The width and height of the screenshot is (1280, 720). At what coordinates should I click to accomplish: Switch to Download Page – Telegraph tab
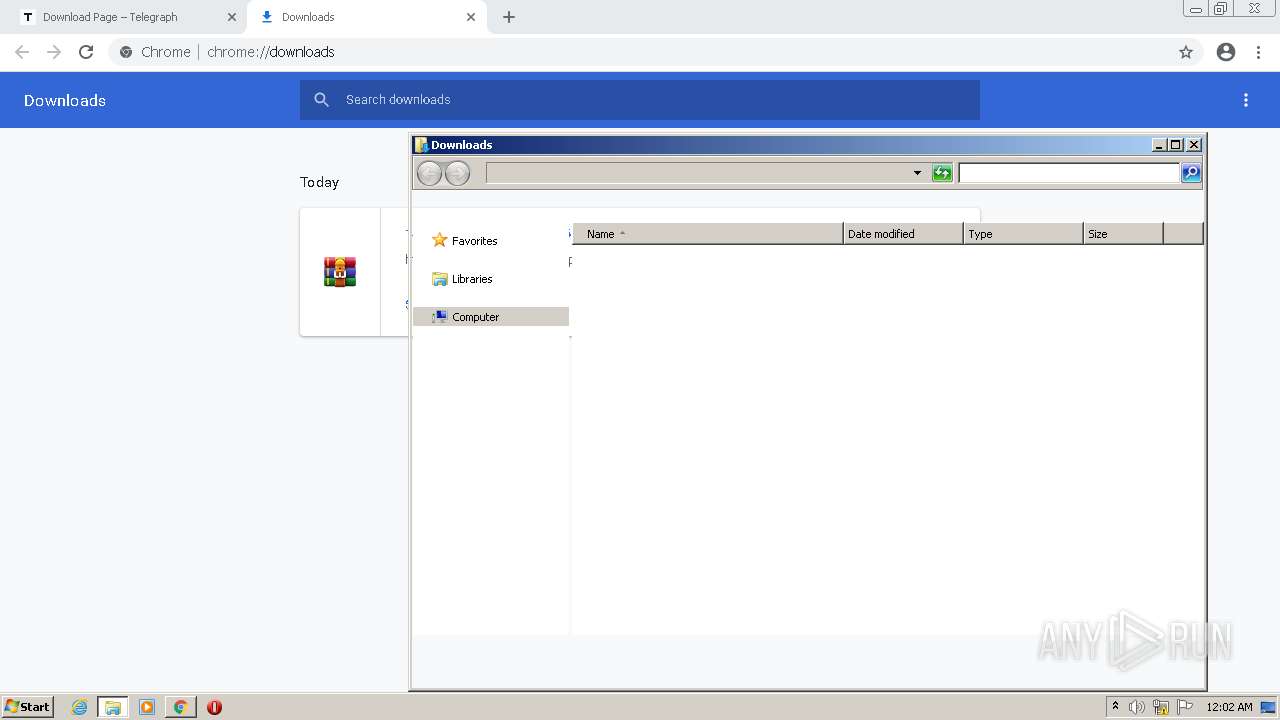point(125,17)
